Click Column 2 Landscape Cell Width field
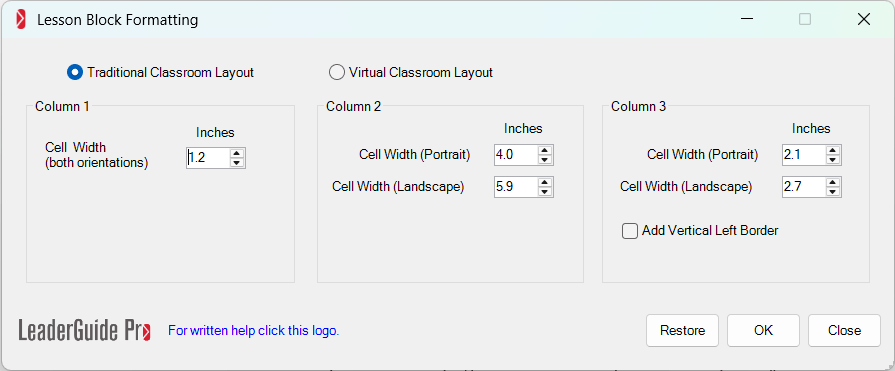The width and height of the screenshot is (895, 371). (x=516, y=187)
